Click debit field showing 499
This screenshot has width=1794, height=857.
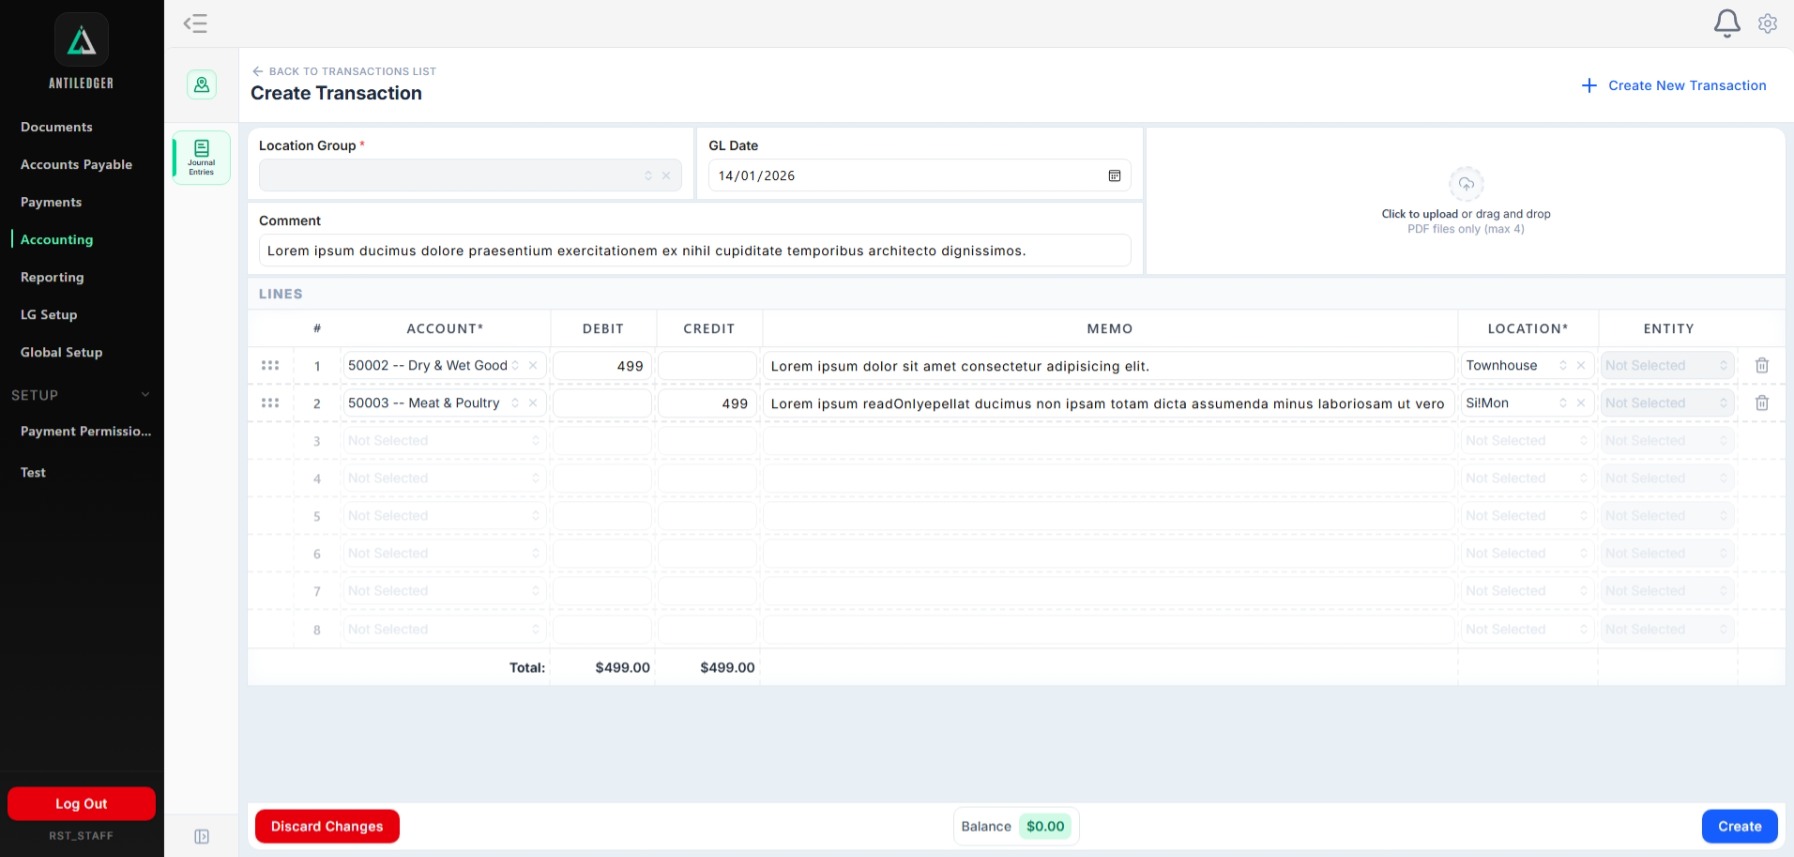coord(602,366)
